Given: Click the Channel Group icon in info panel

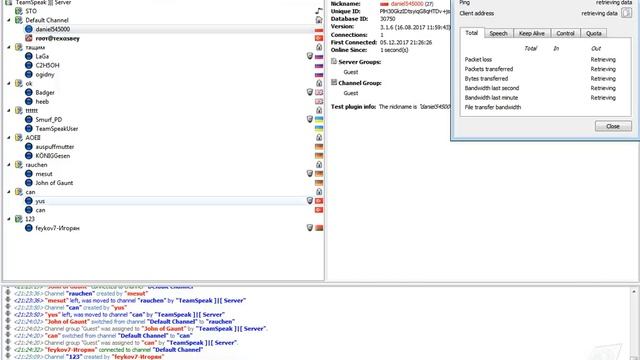Looking at the screenshot, I should (334, 82).
